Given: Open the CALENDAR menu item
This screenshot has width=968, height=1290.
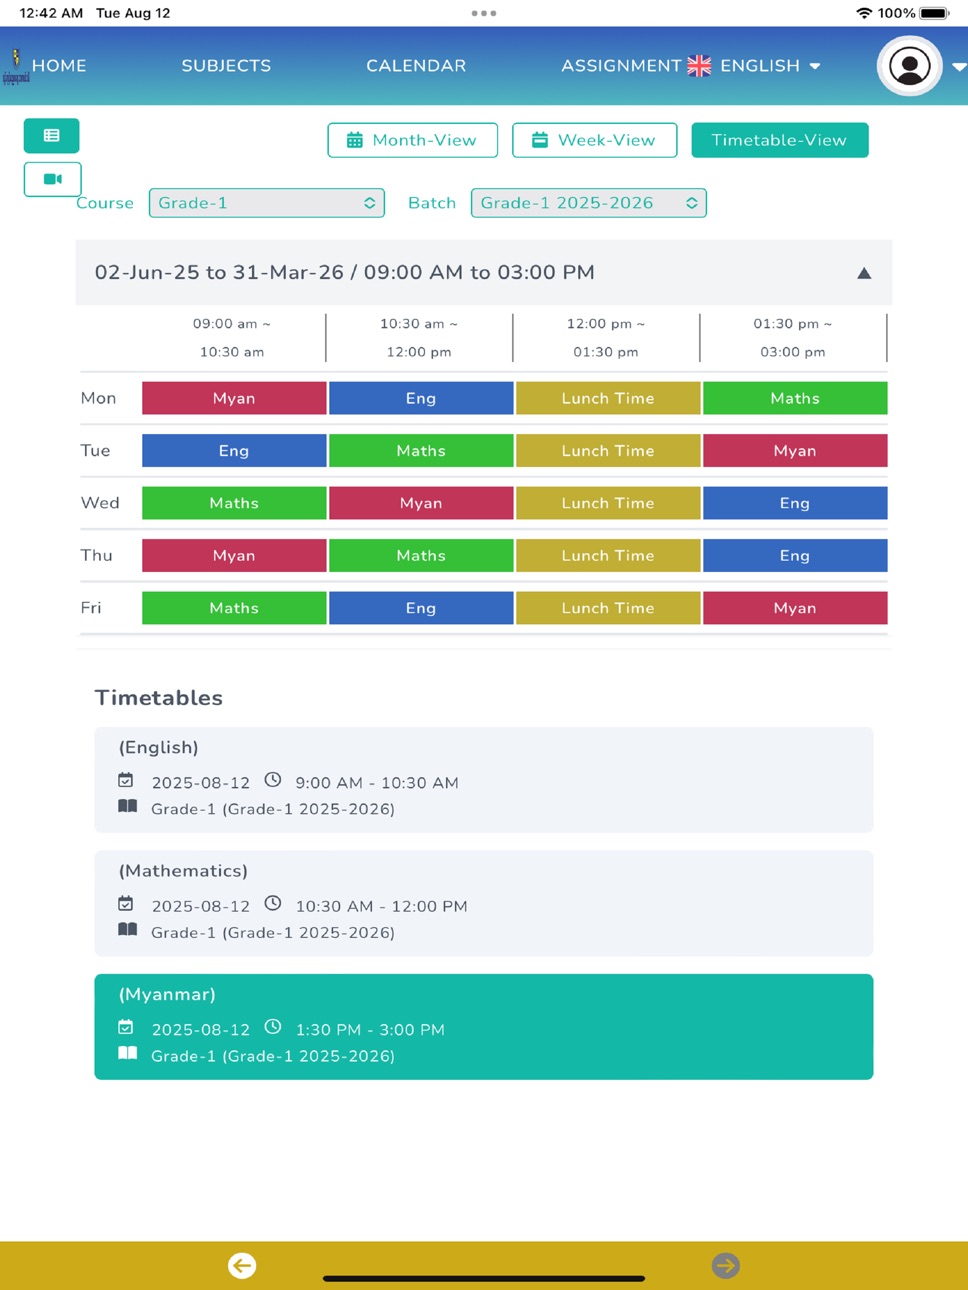Looking at the screenshot, I should tap(416, 66).
